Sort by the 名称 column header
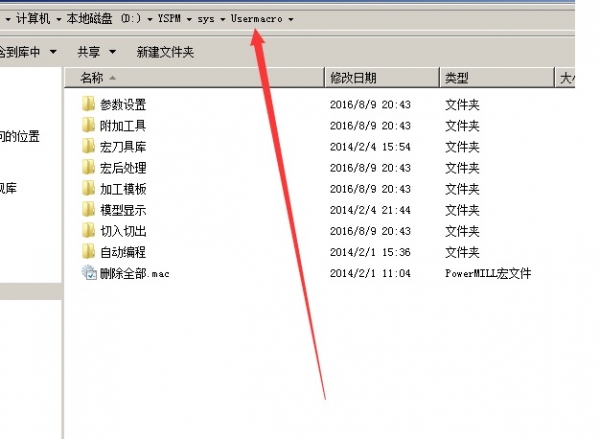600x439 pixels. [194, 78]
